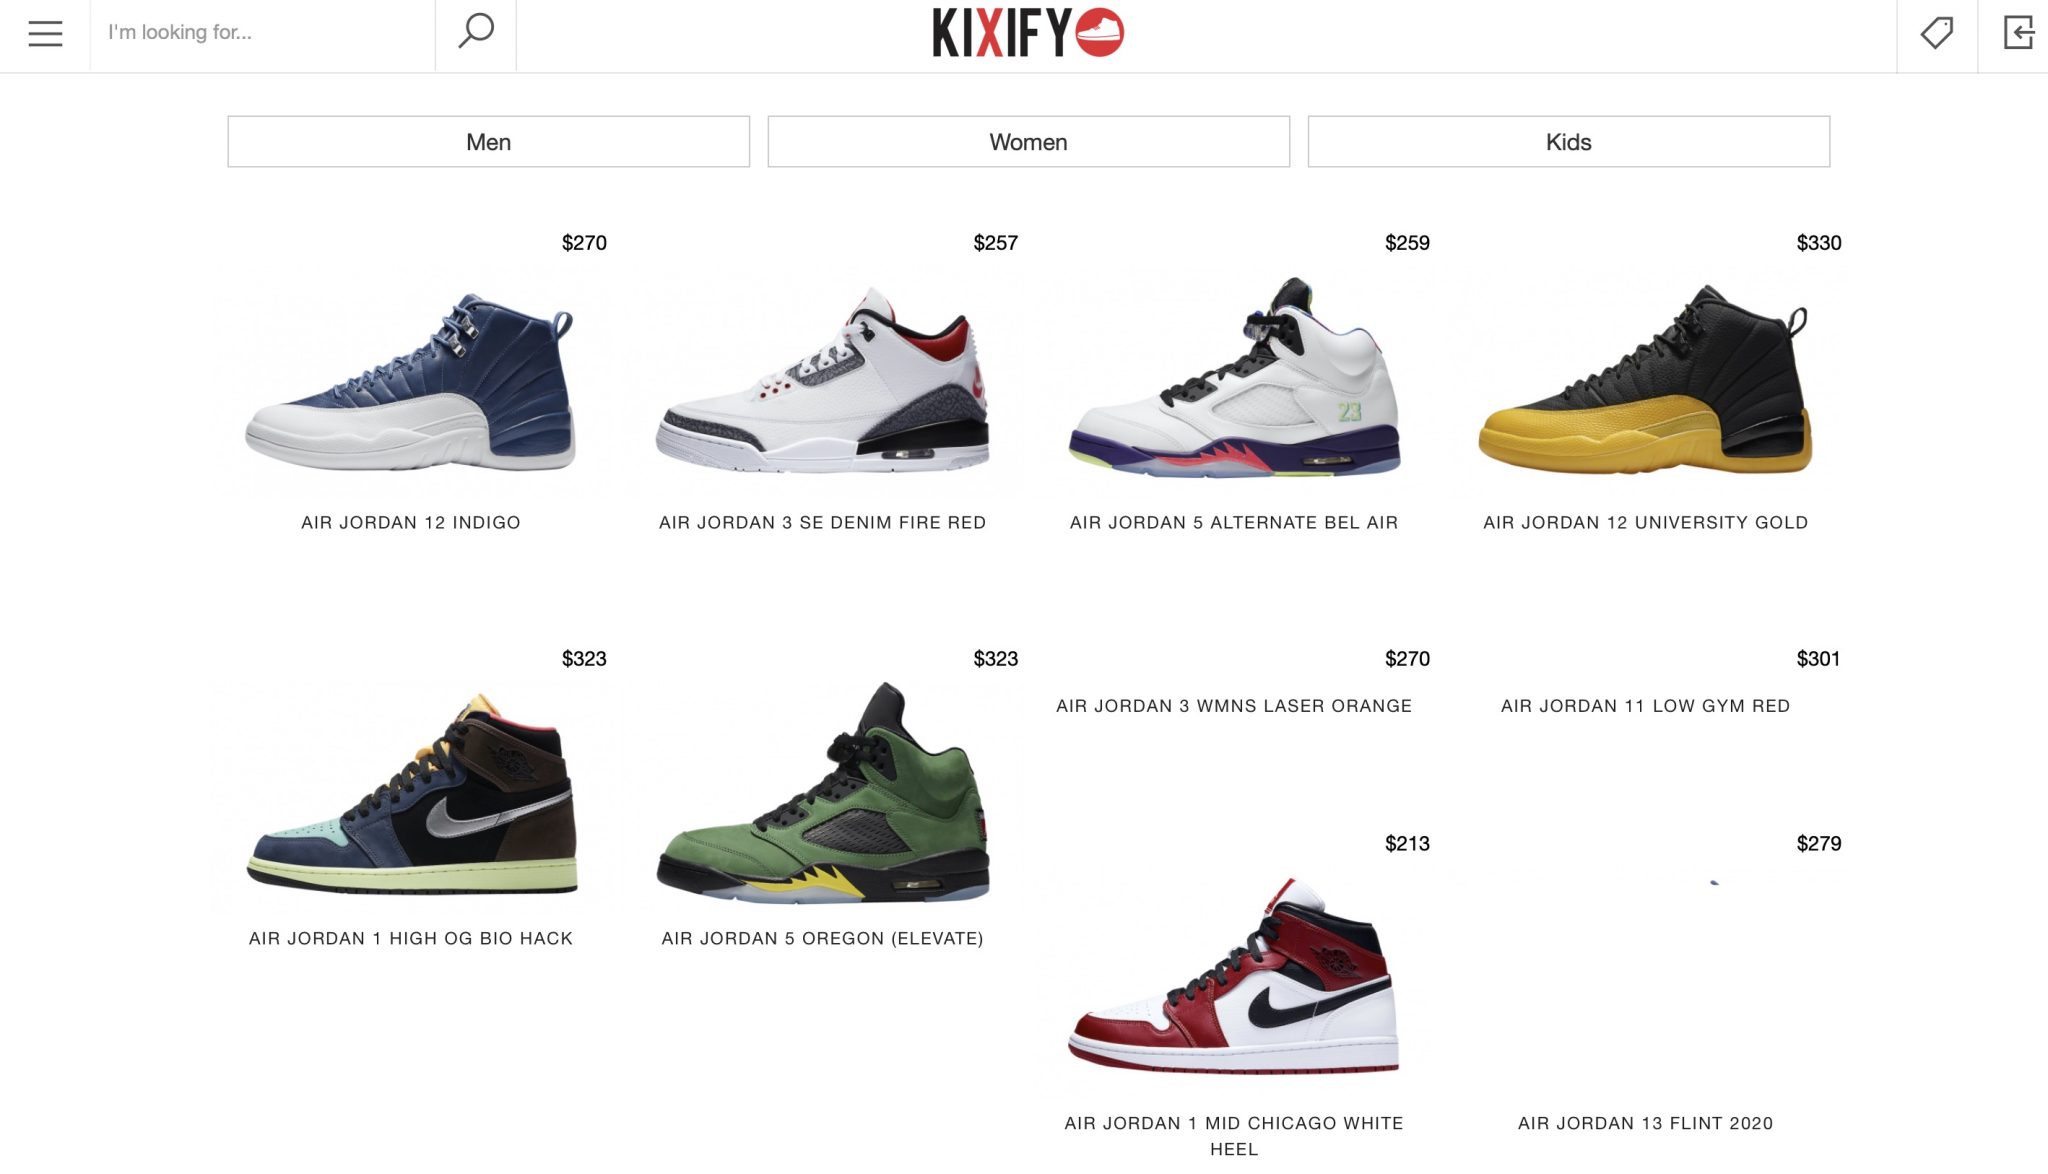The height and width of the screenshot is (1174, 2048).
Task: Open Air Jordan 3 SE Denim Fire Red image
Action: pos(822,380)
